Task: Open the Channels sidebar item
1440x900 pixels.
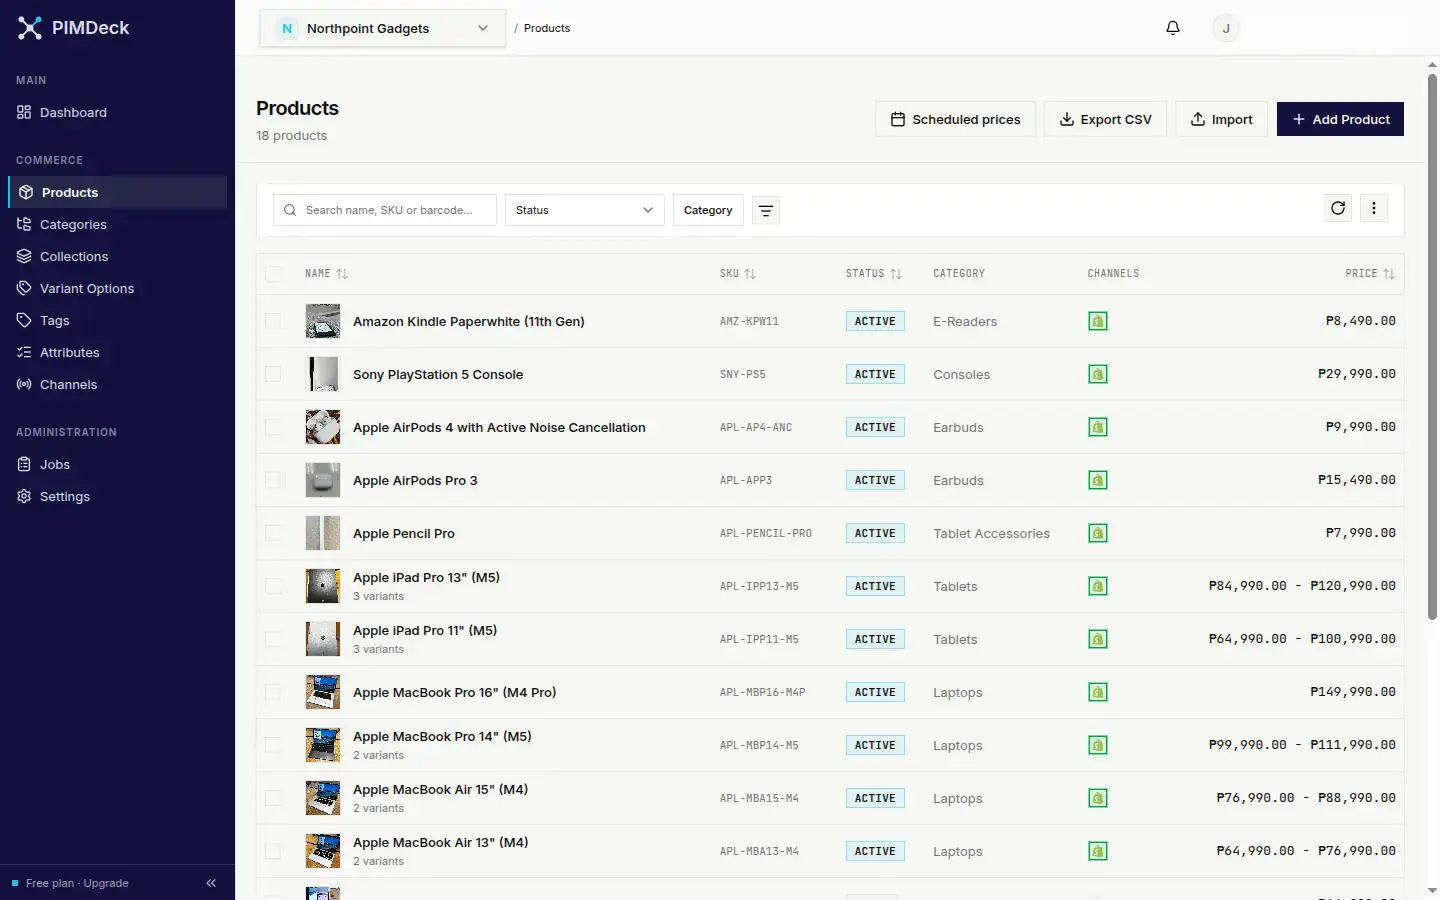Action: coord(118,384)
